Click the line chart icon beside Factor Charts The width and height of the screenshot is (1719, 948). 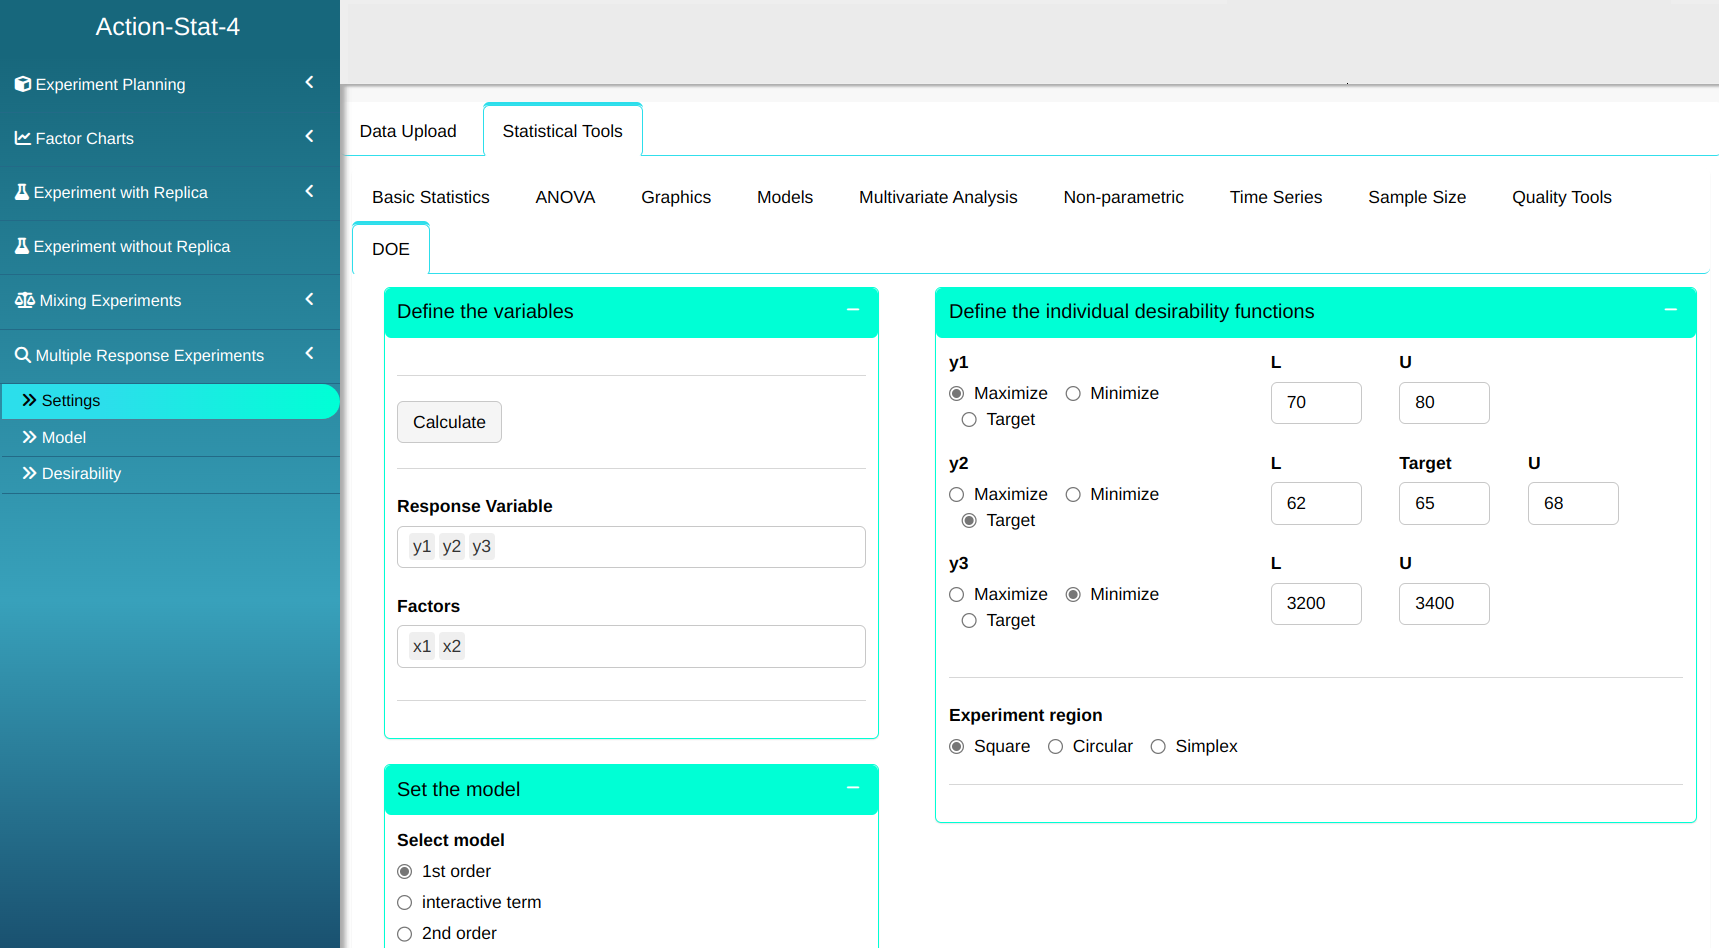click(22, 138)
